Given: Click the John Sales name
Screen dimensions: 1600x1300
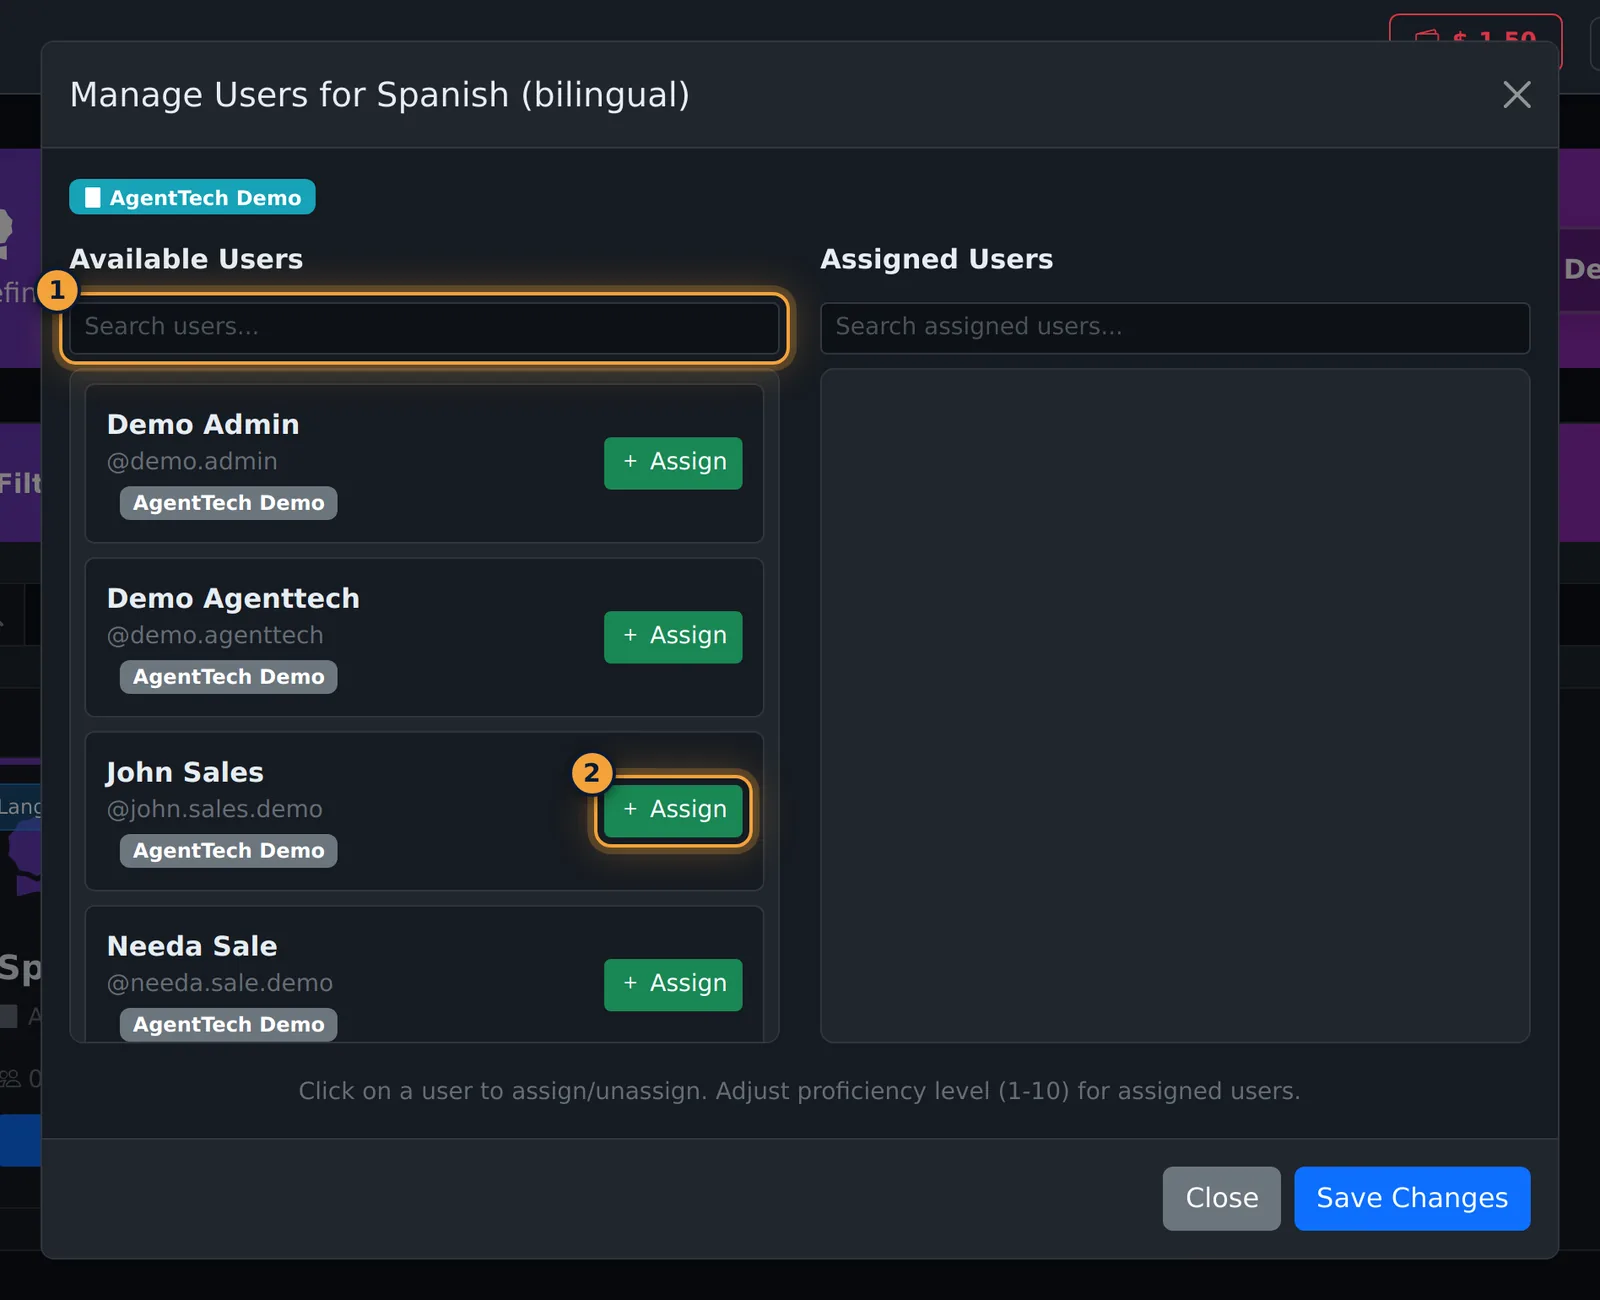Looking at the screenshot, I should point(185,772).
